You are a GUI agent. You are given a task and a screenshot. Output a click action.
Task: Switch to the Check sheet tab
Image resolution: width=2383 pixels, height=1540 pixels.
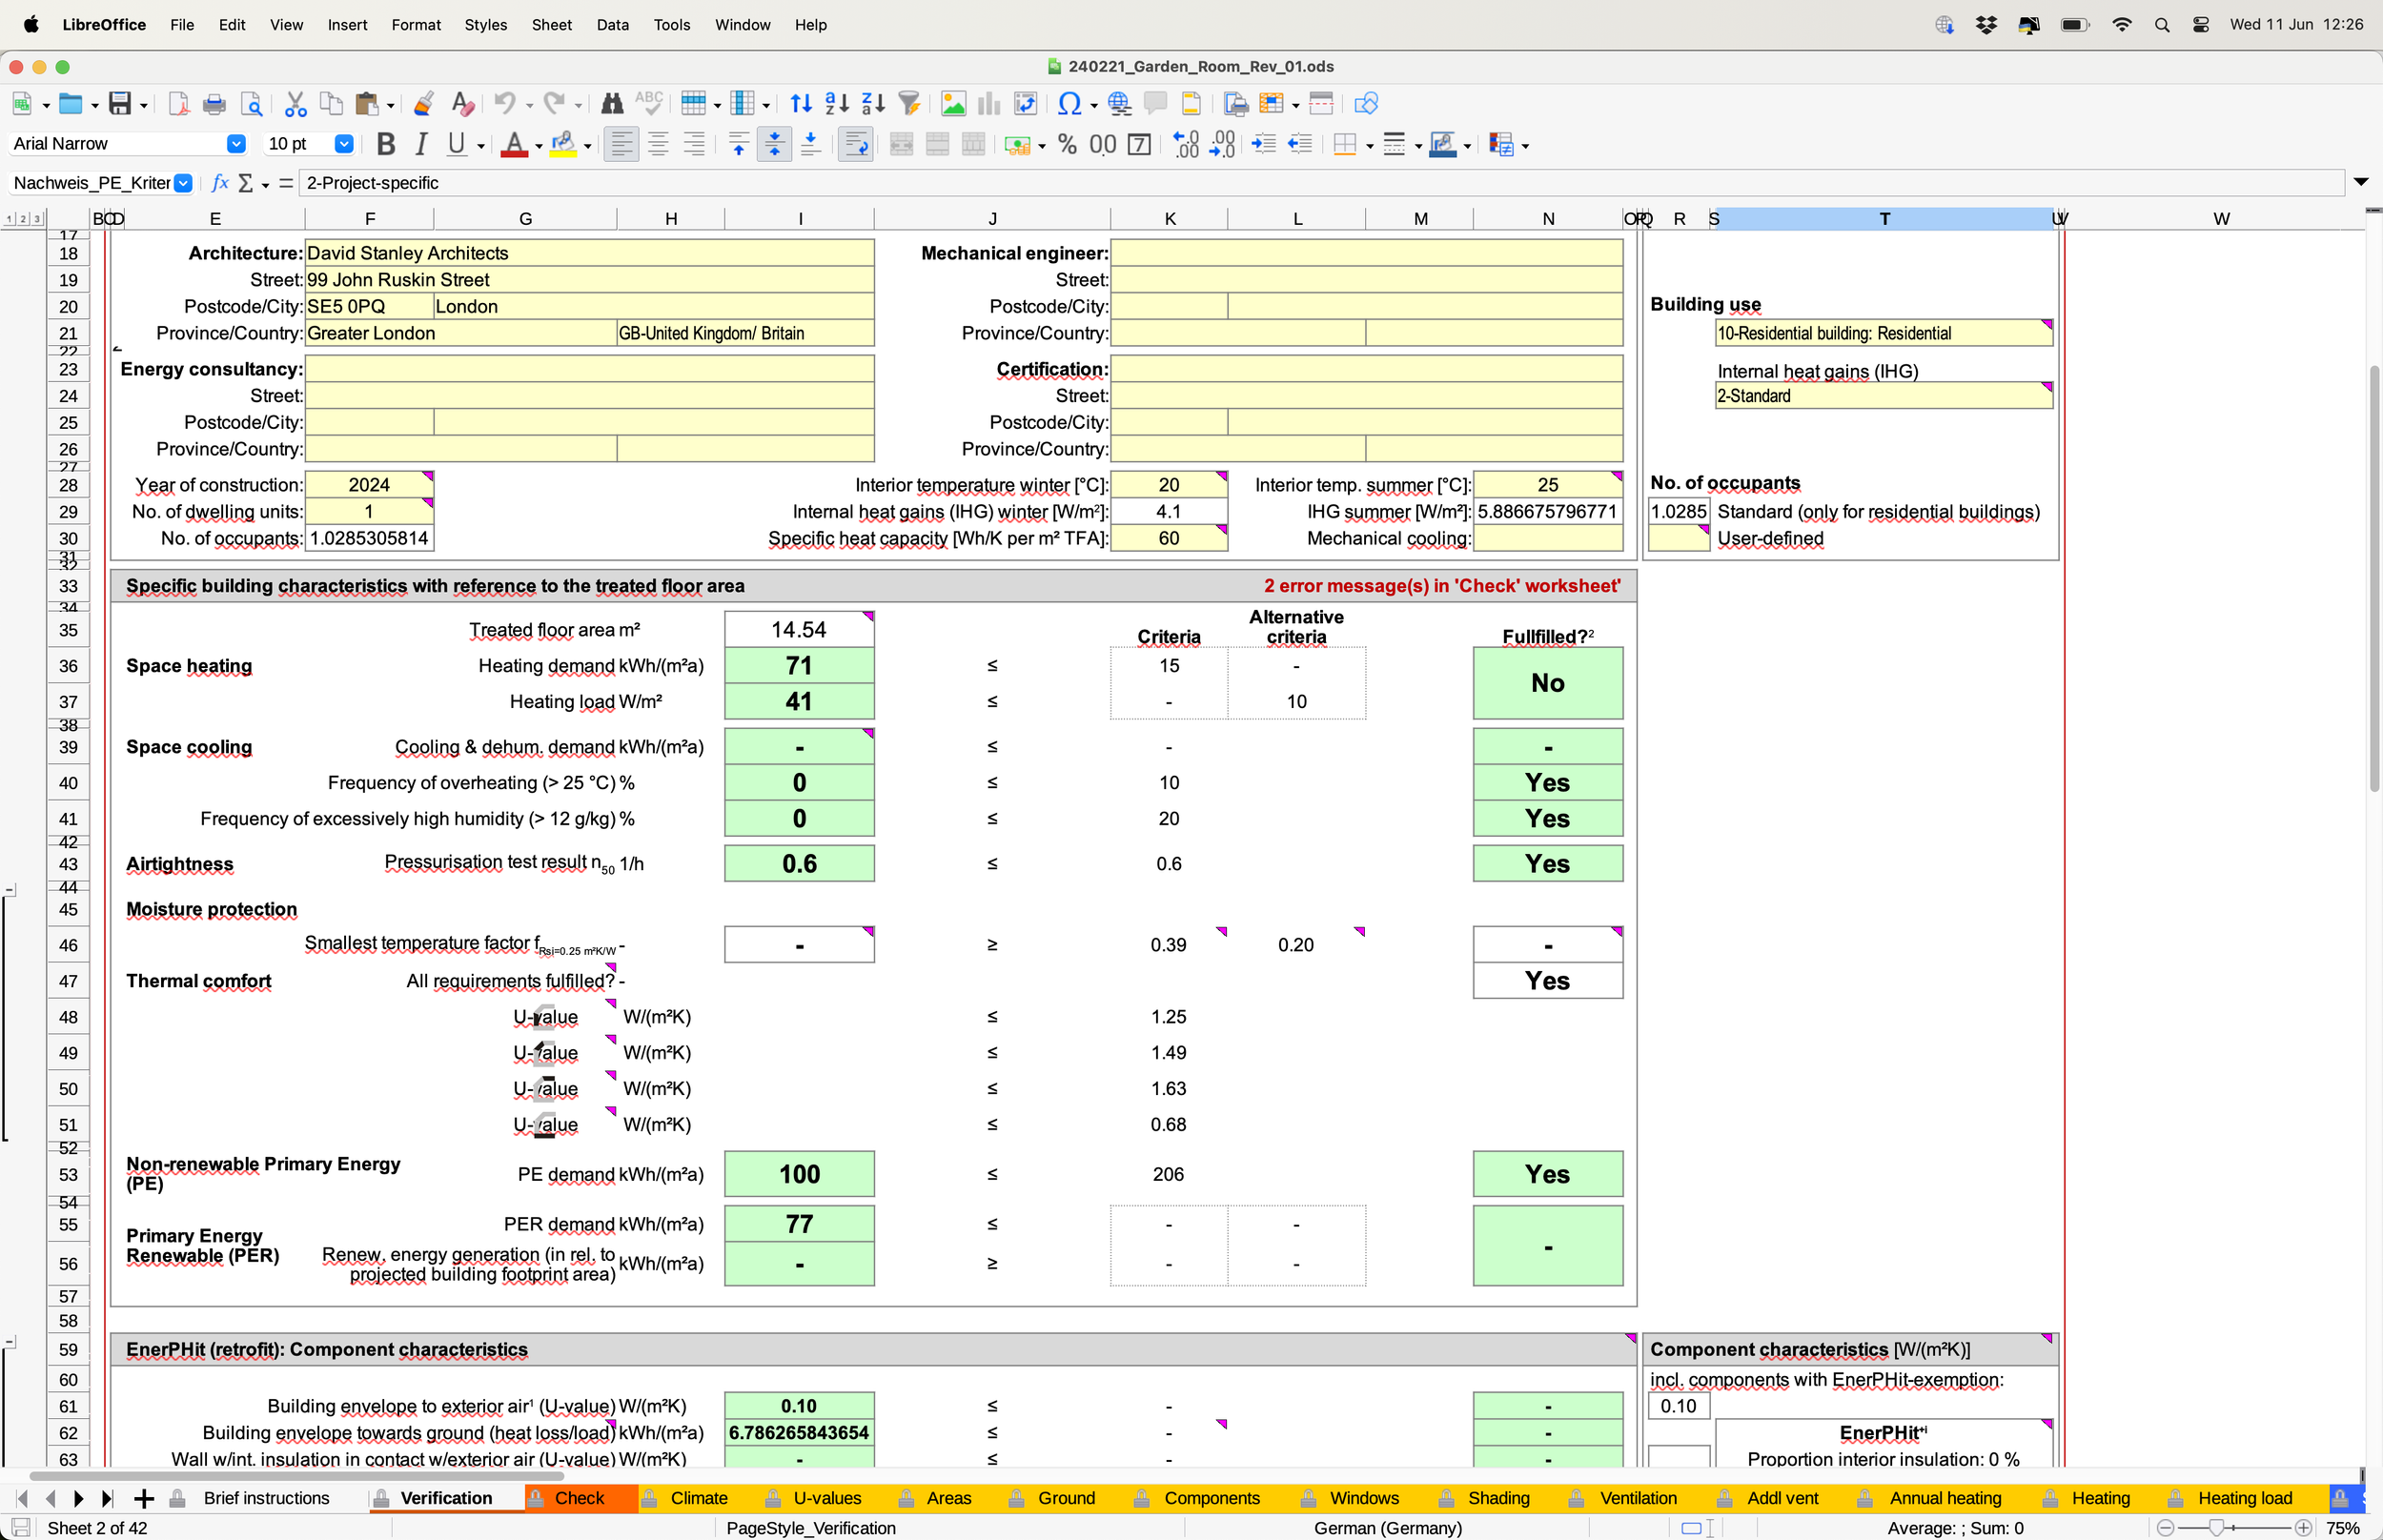[580, 1498]
